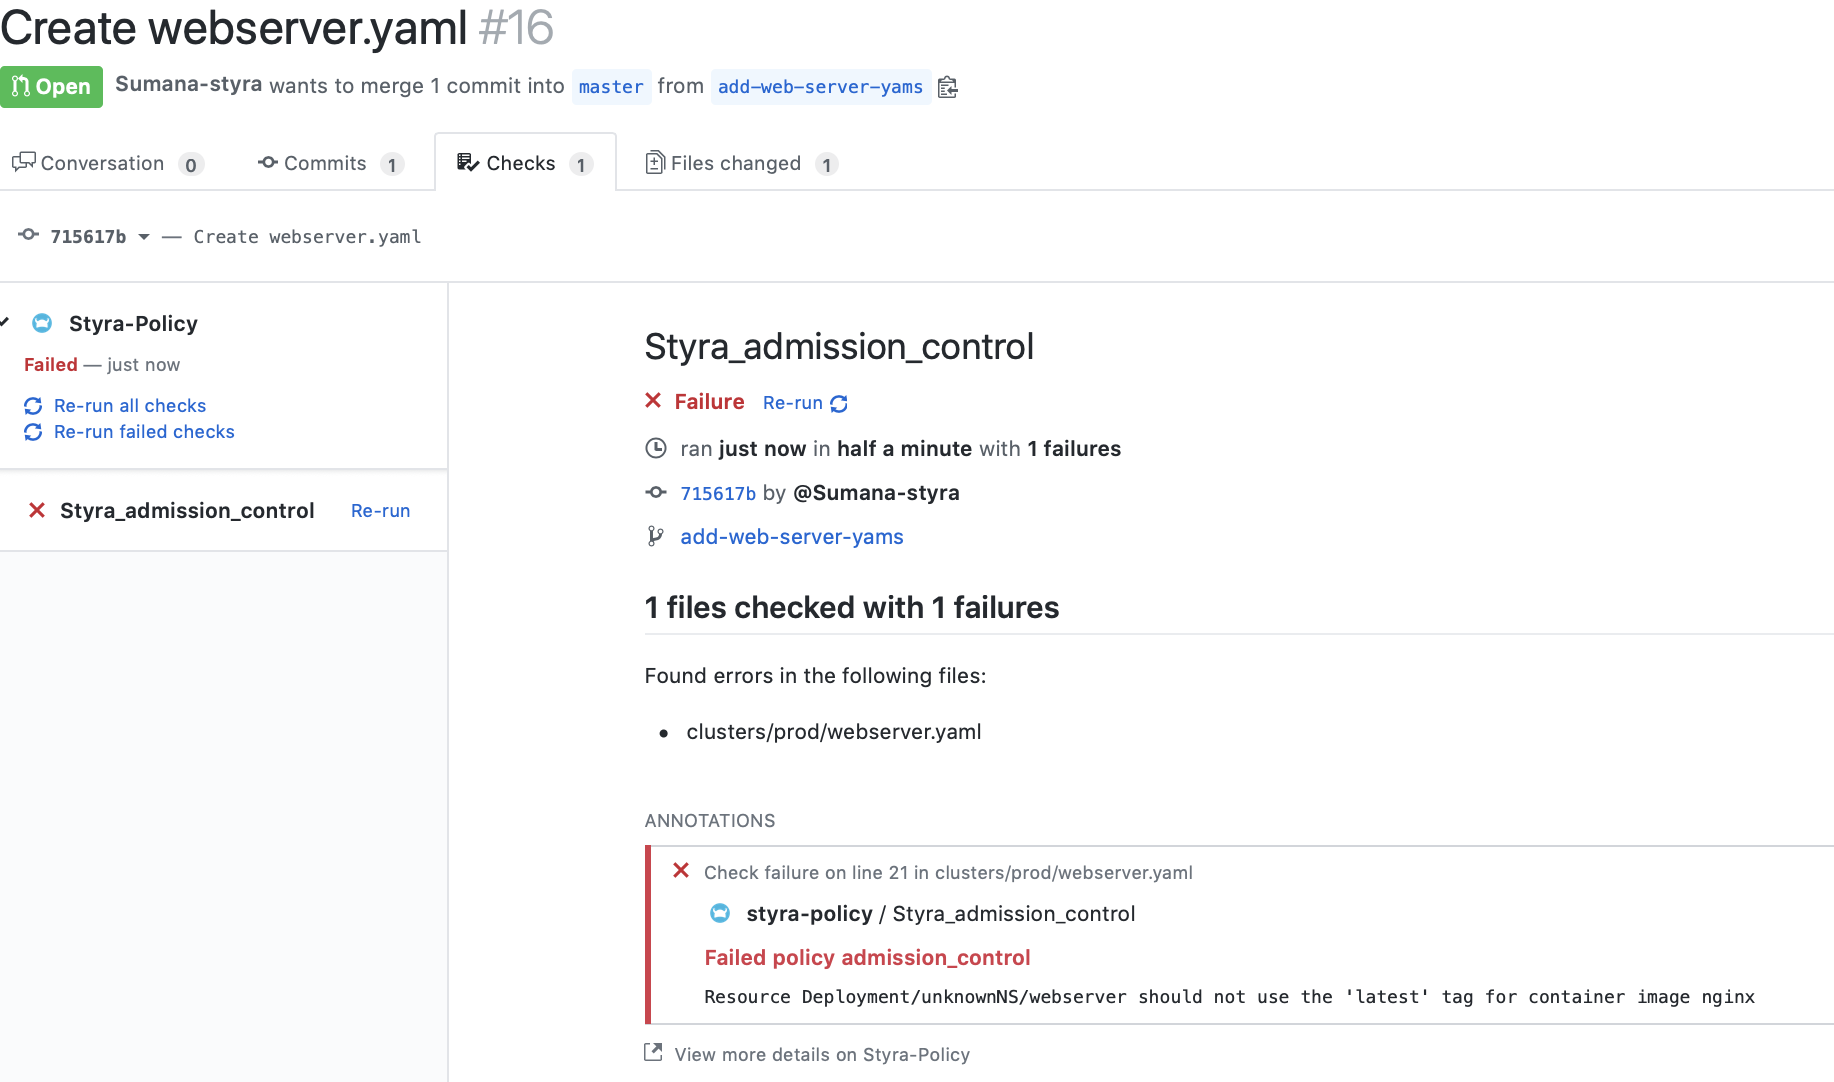This screenshot has width=1834, height=1082.
Task: Click the Conversation tab speech bubble icon
Action: [24, 162]
